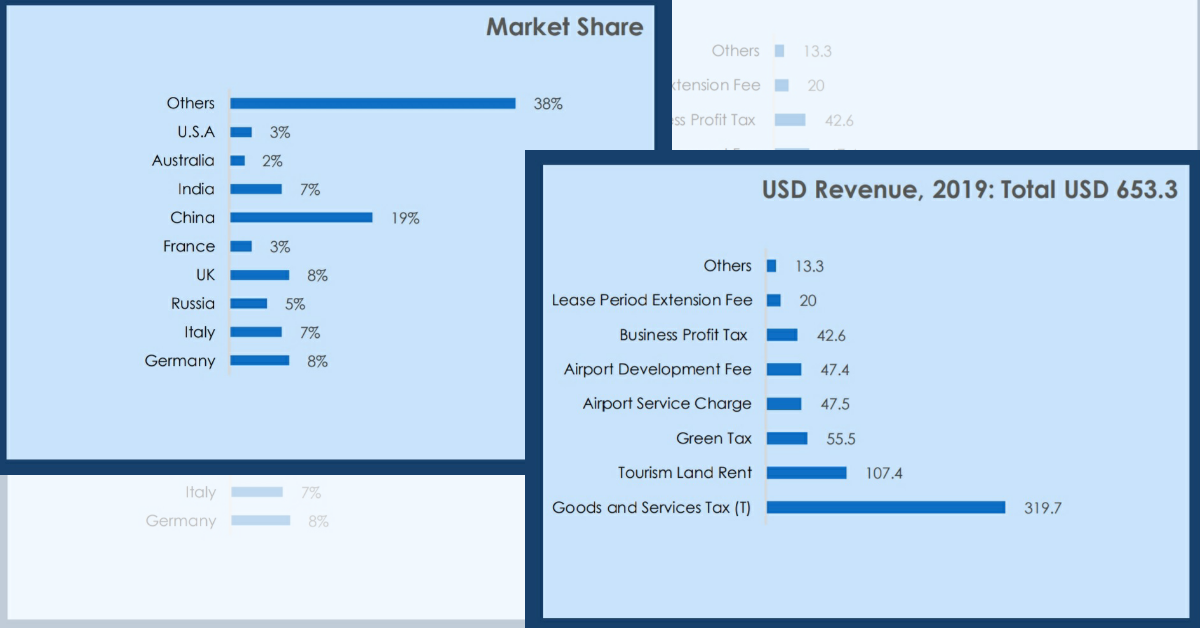1200x628 pixels.
Task: Click the USD Revenue 2019 chart title
Action: point(969,190)
